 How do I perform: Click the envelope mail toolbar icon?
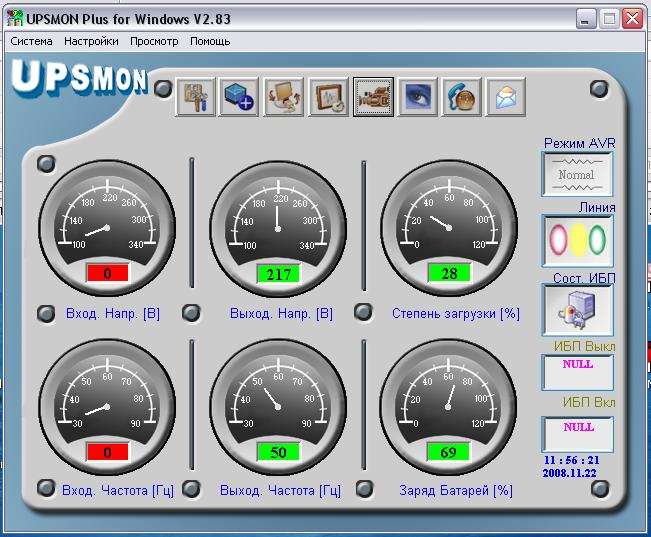(x=506, y=97)
